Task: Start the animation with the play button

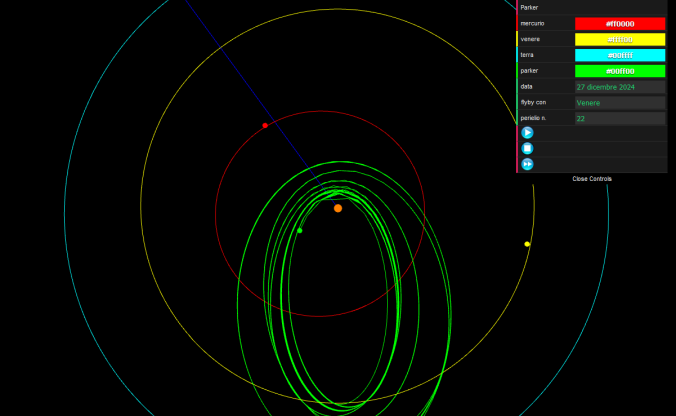Action: coord(527,132)
